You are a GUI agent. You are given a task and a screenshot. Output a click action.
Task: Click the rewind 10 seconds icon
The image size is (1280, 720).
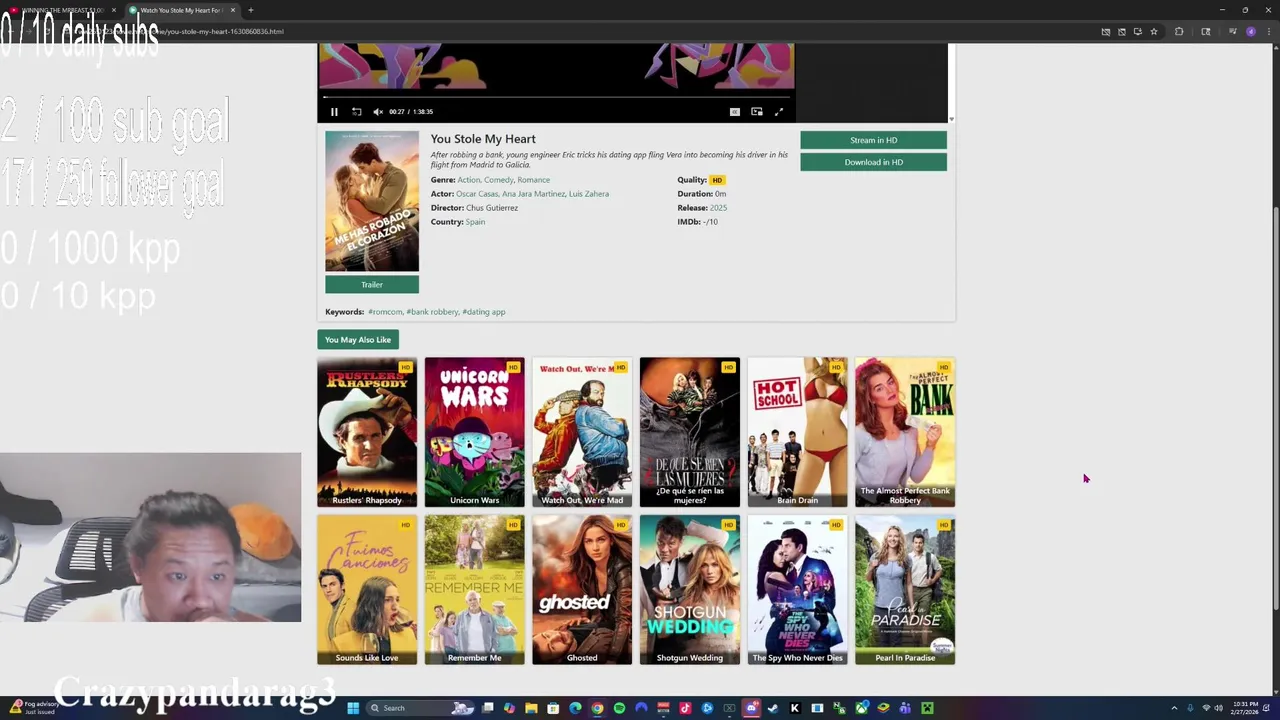tap(356, 112)
